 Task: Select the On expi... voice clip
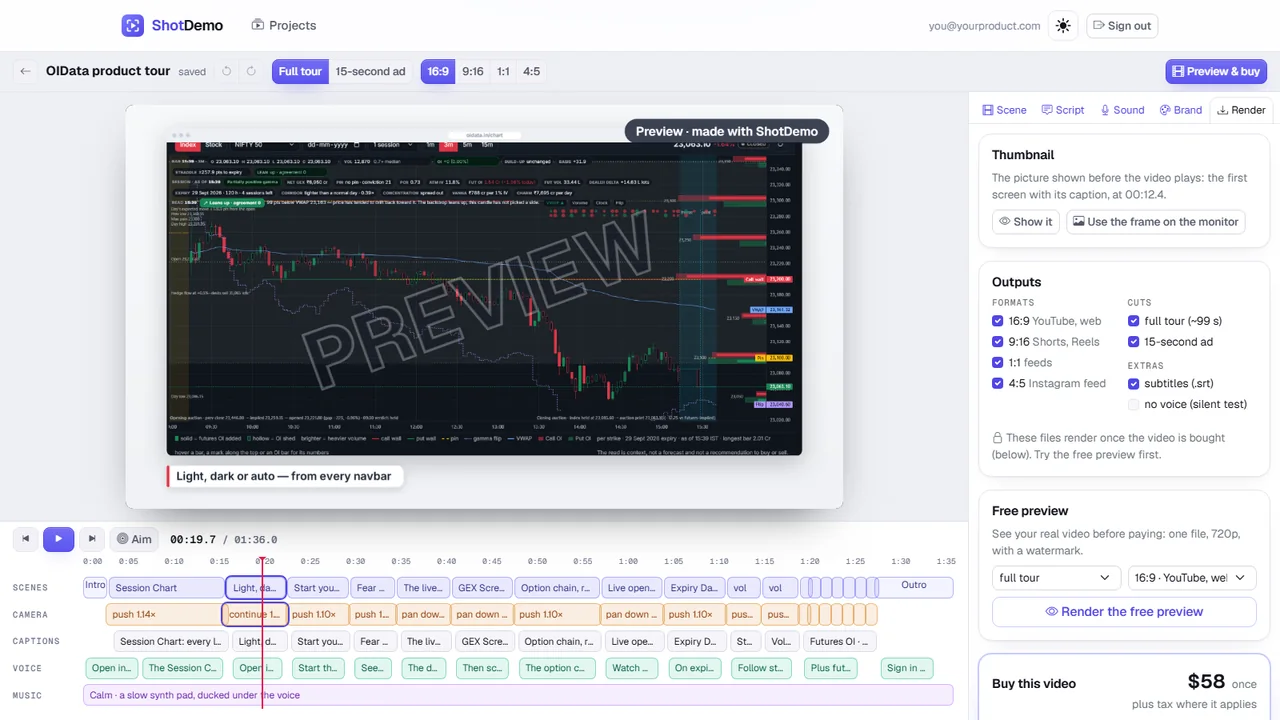pos(694,668)
